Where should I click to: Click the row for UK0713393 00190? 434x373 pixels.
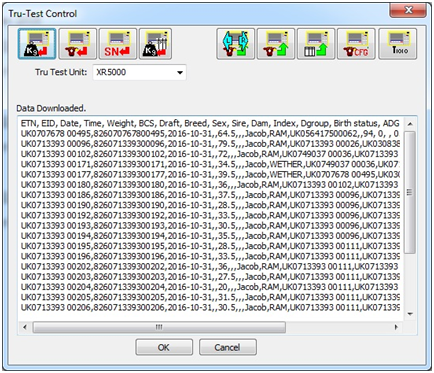tap(210, 205)
